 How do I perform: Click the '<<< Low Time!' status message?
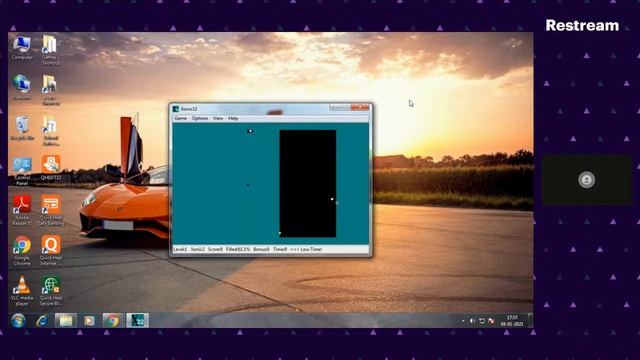coord(306,249)
